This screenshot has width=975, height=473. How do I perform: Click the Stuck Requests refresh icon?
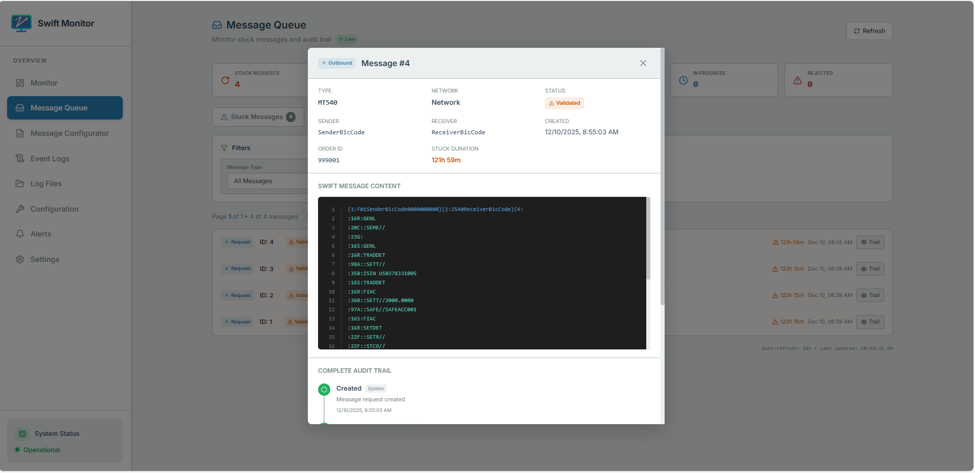click(225, 80)
